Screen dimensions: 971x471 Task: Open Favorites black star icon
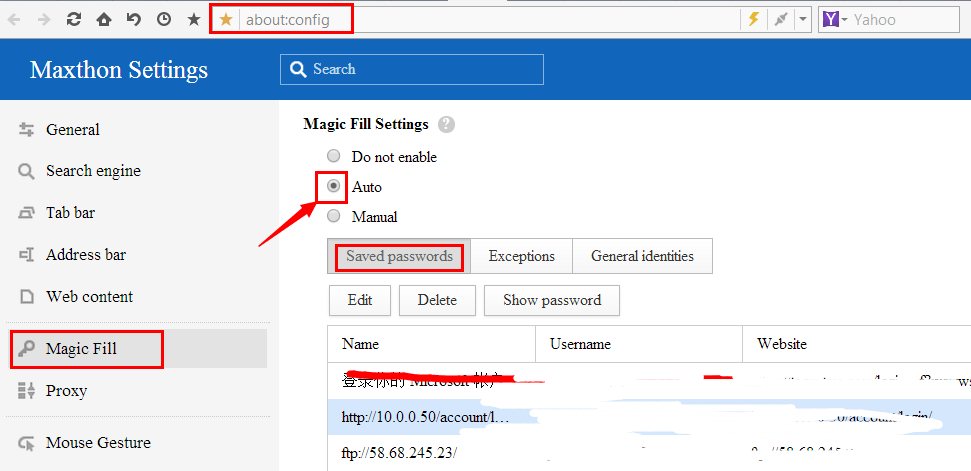click(x=194, y=20)
